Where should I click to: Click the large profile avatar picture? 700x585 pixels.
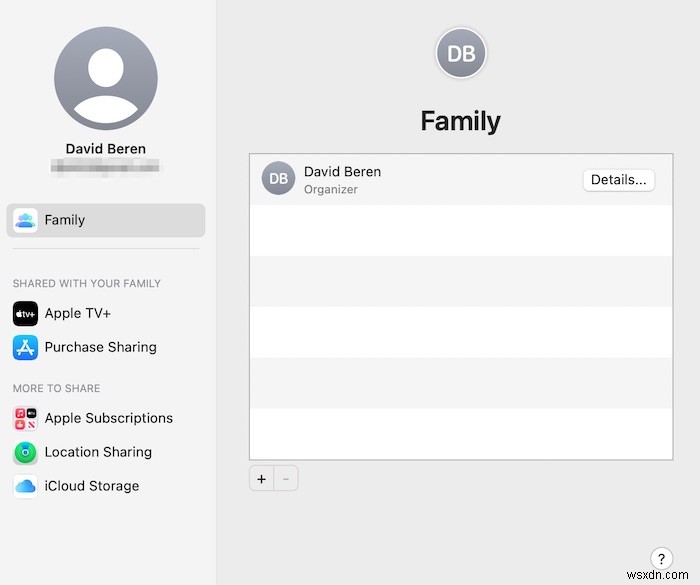[x=106, y=78]
